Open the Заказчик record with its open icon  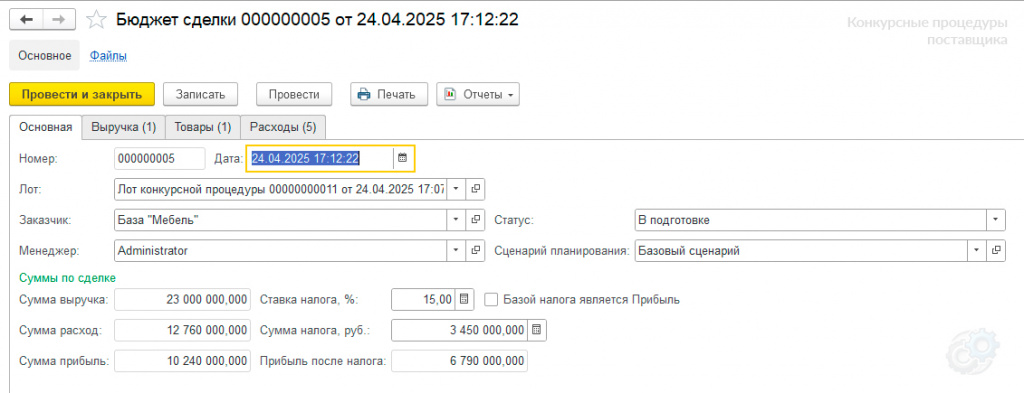click(x=476, y=220)
